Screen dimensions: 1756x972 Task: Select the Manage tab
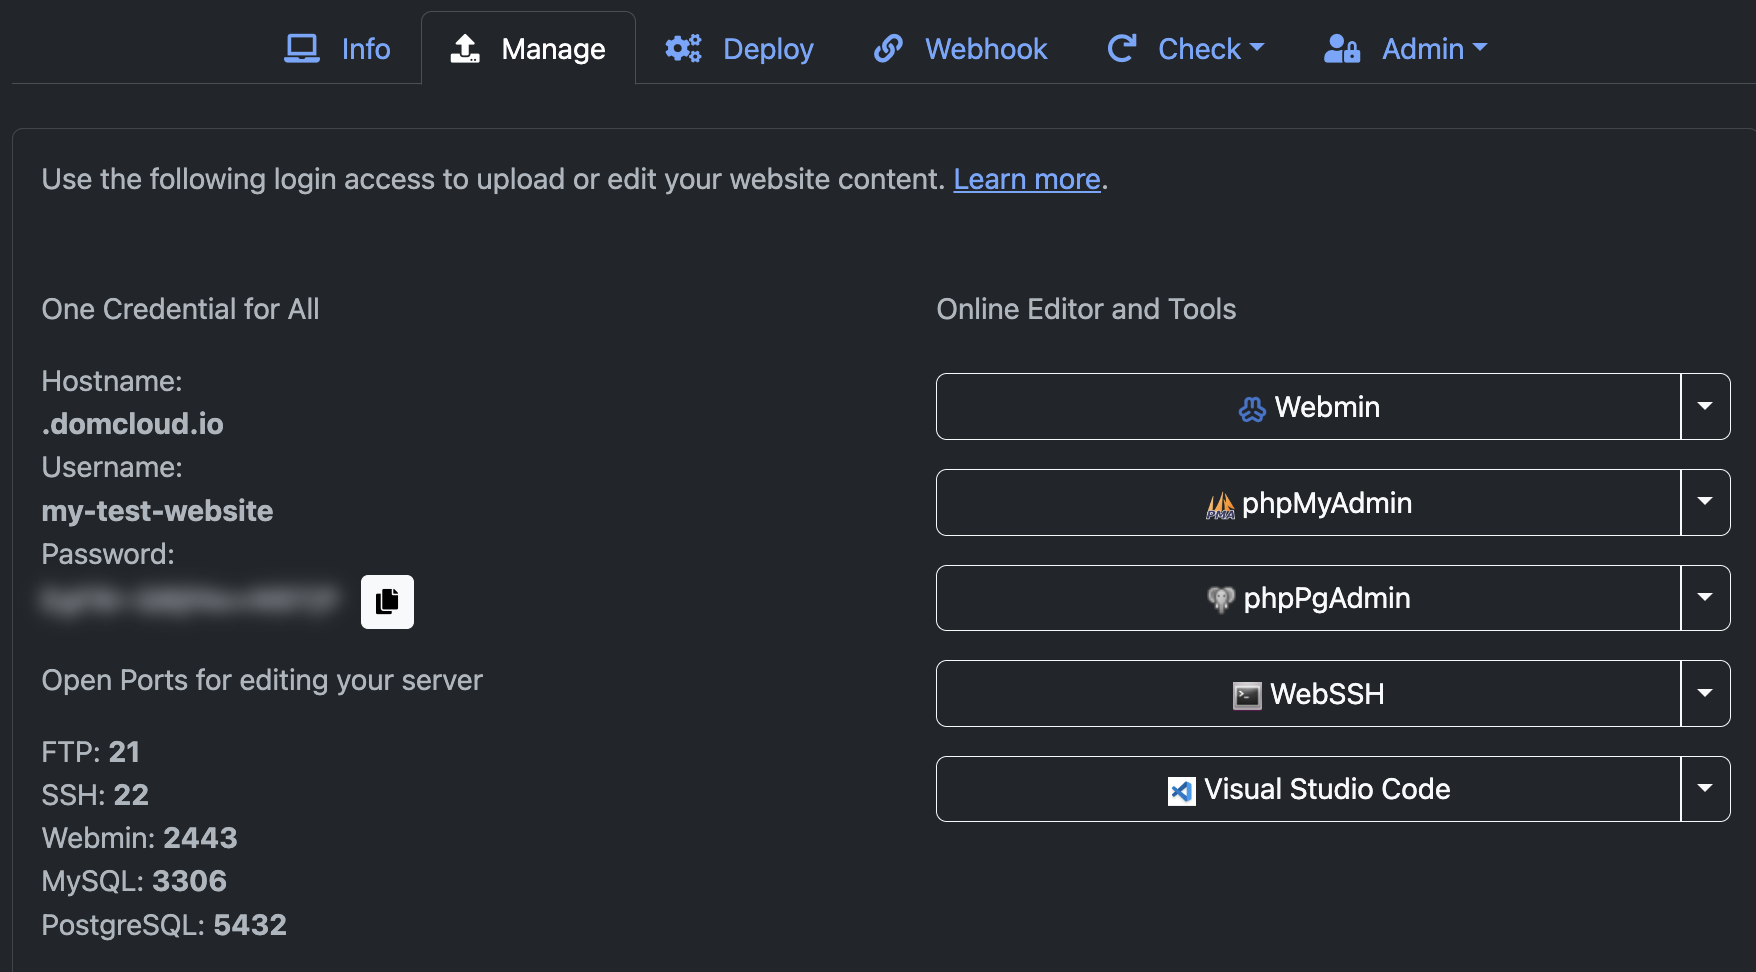pyautogui.click(x=528, y=49)
